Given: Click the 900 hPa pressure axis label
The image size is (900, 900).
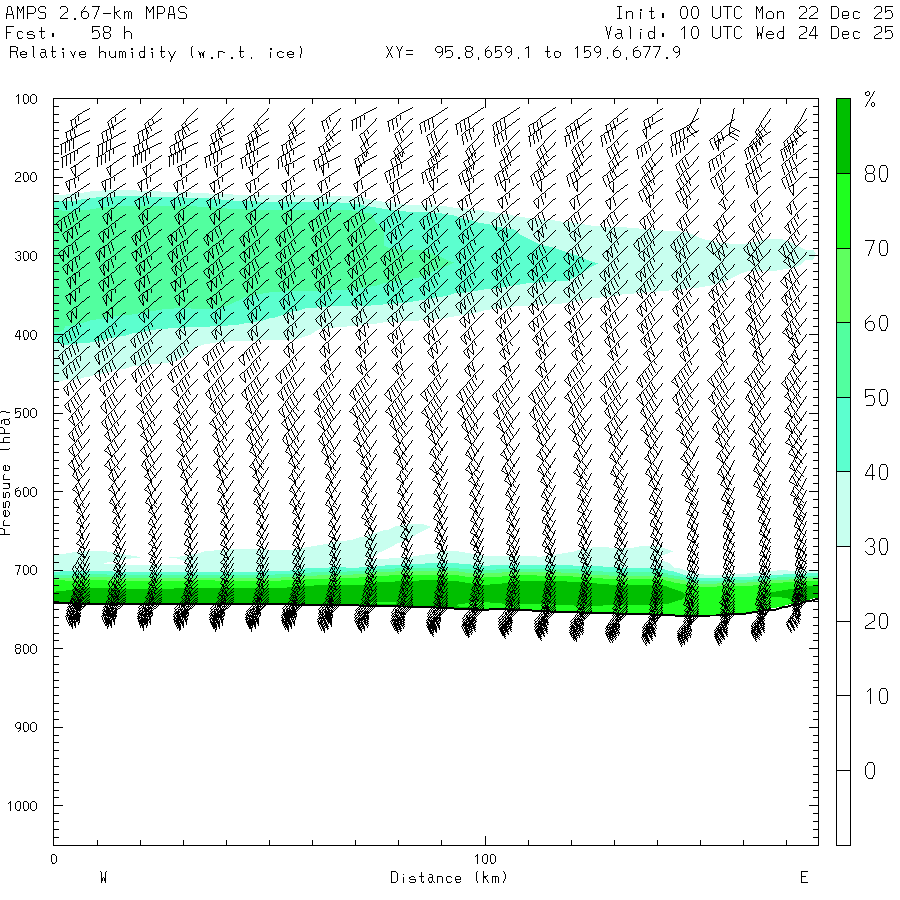Looking at the screenshot, I should [x=26, y=727].
